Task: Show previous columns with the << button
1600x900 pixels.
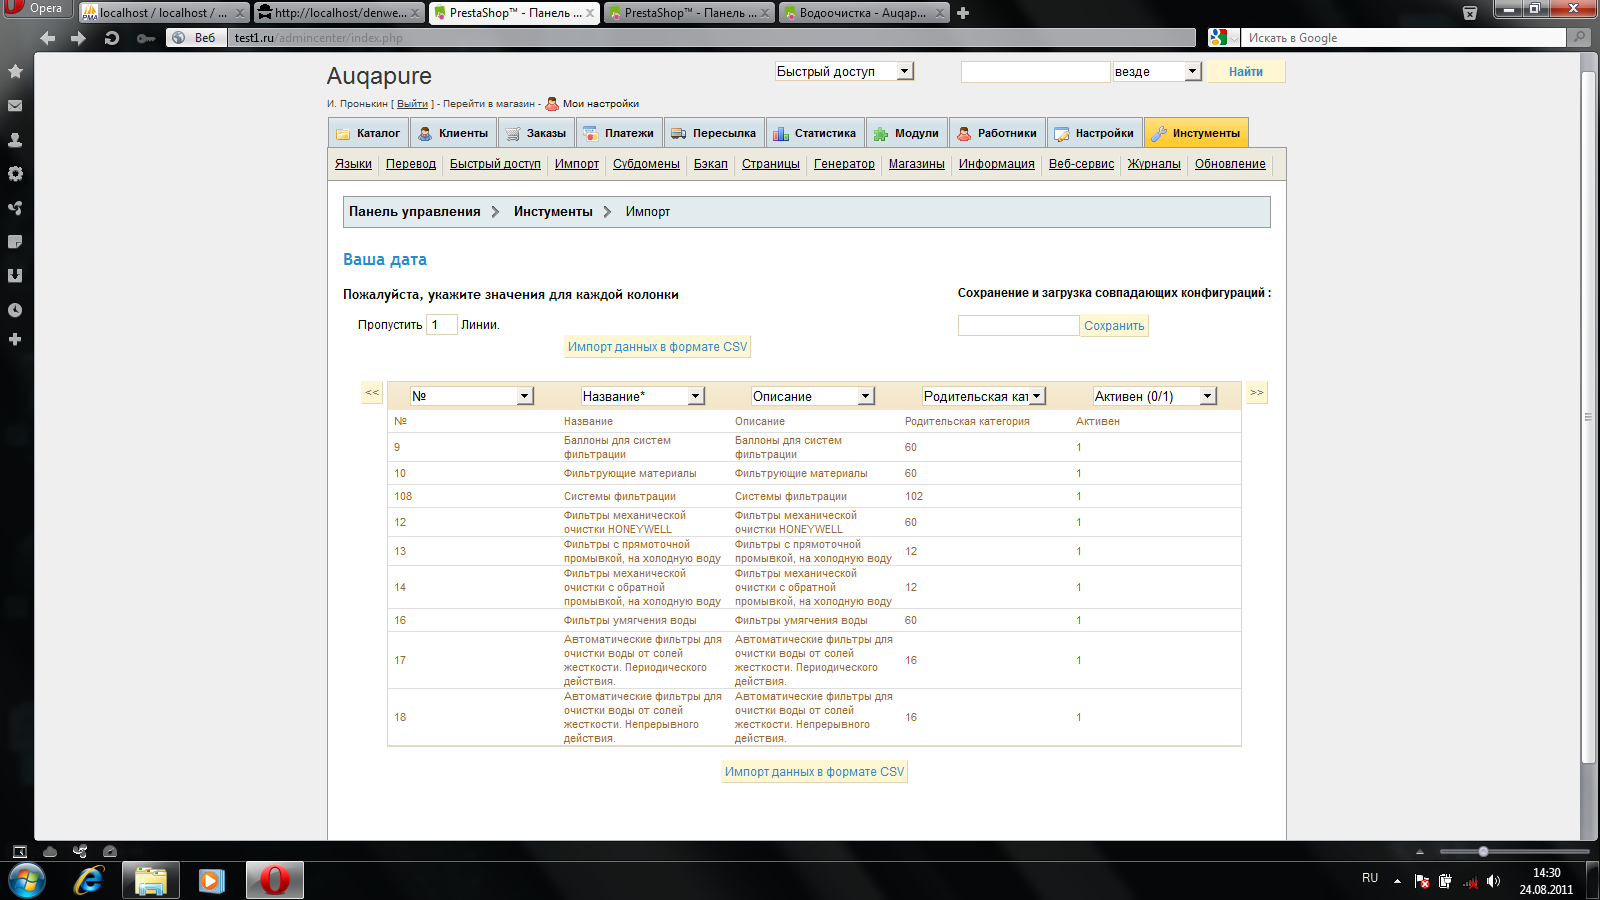Action: (372, 393)
